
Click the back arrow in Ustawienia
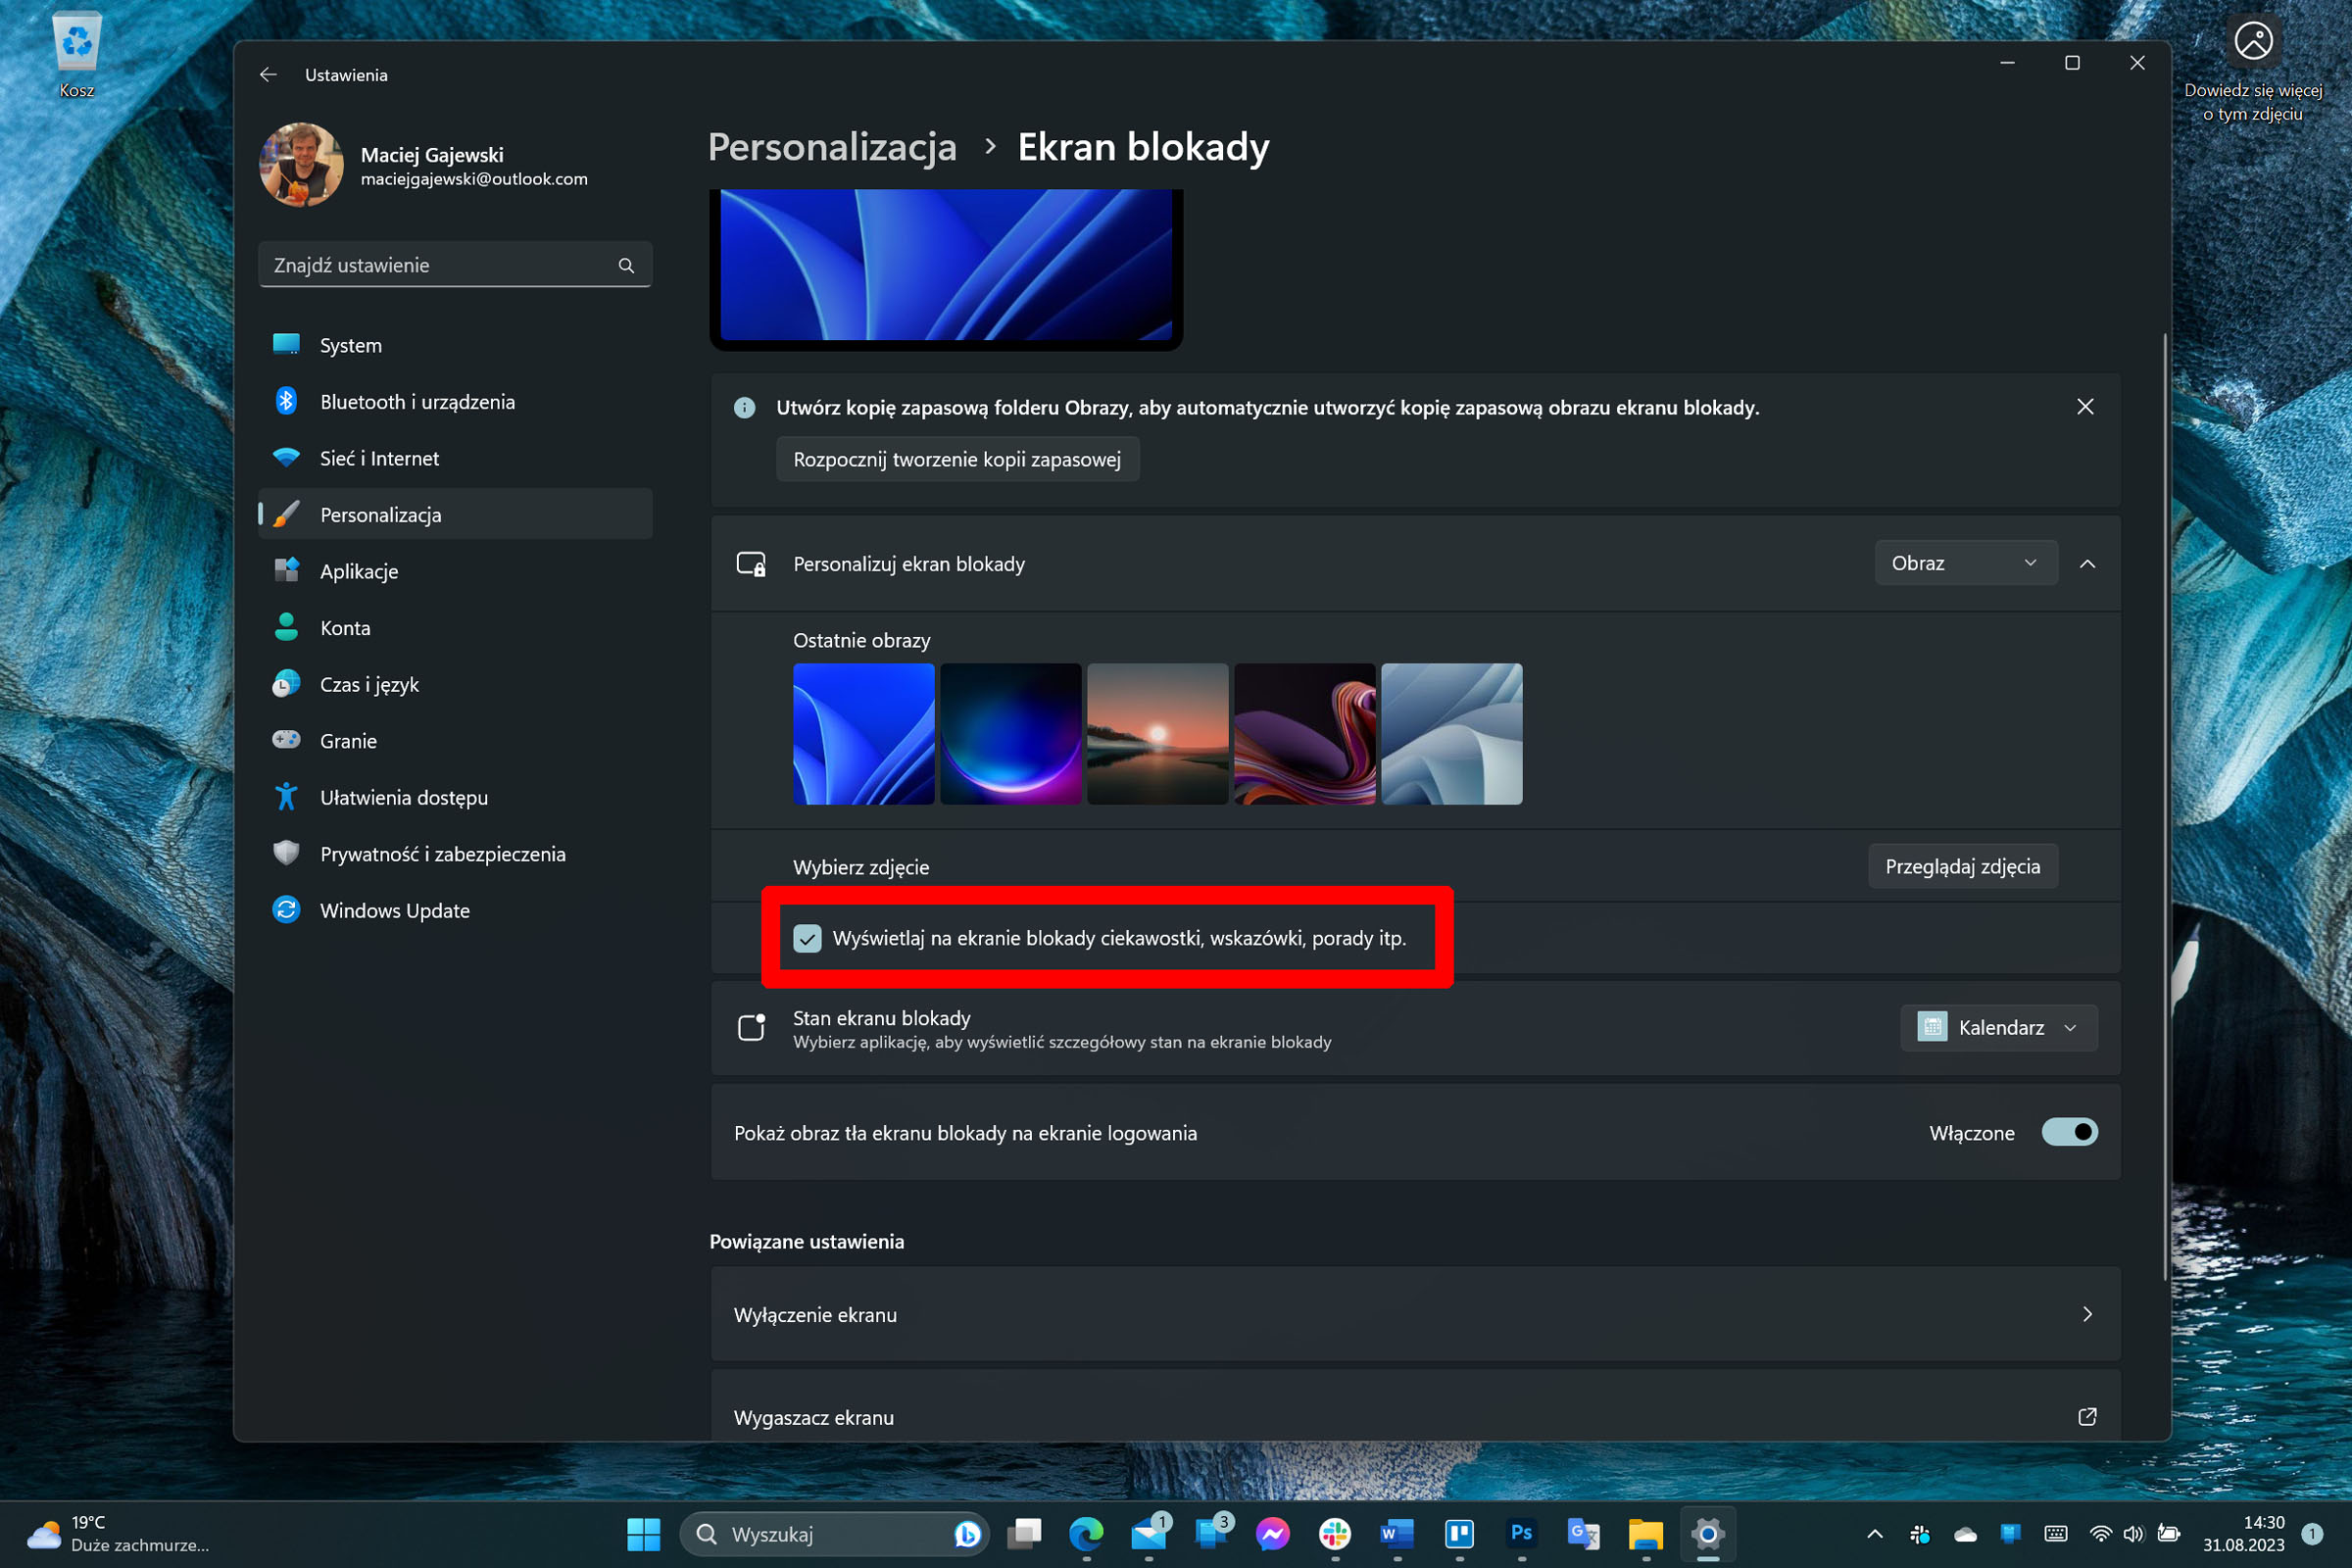click(x=268, y=75)
